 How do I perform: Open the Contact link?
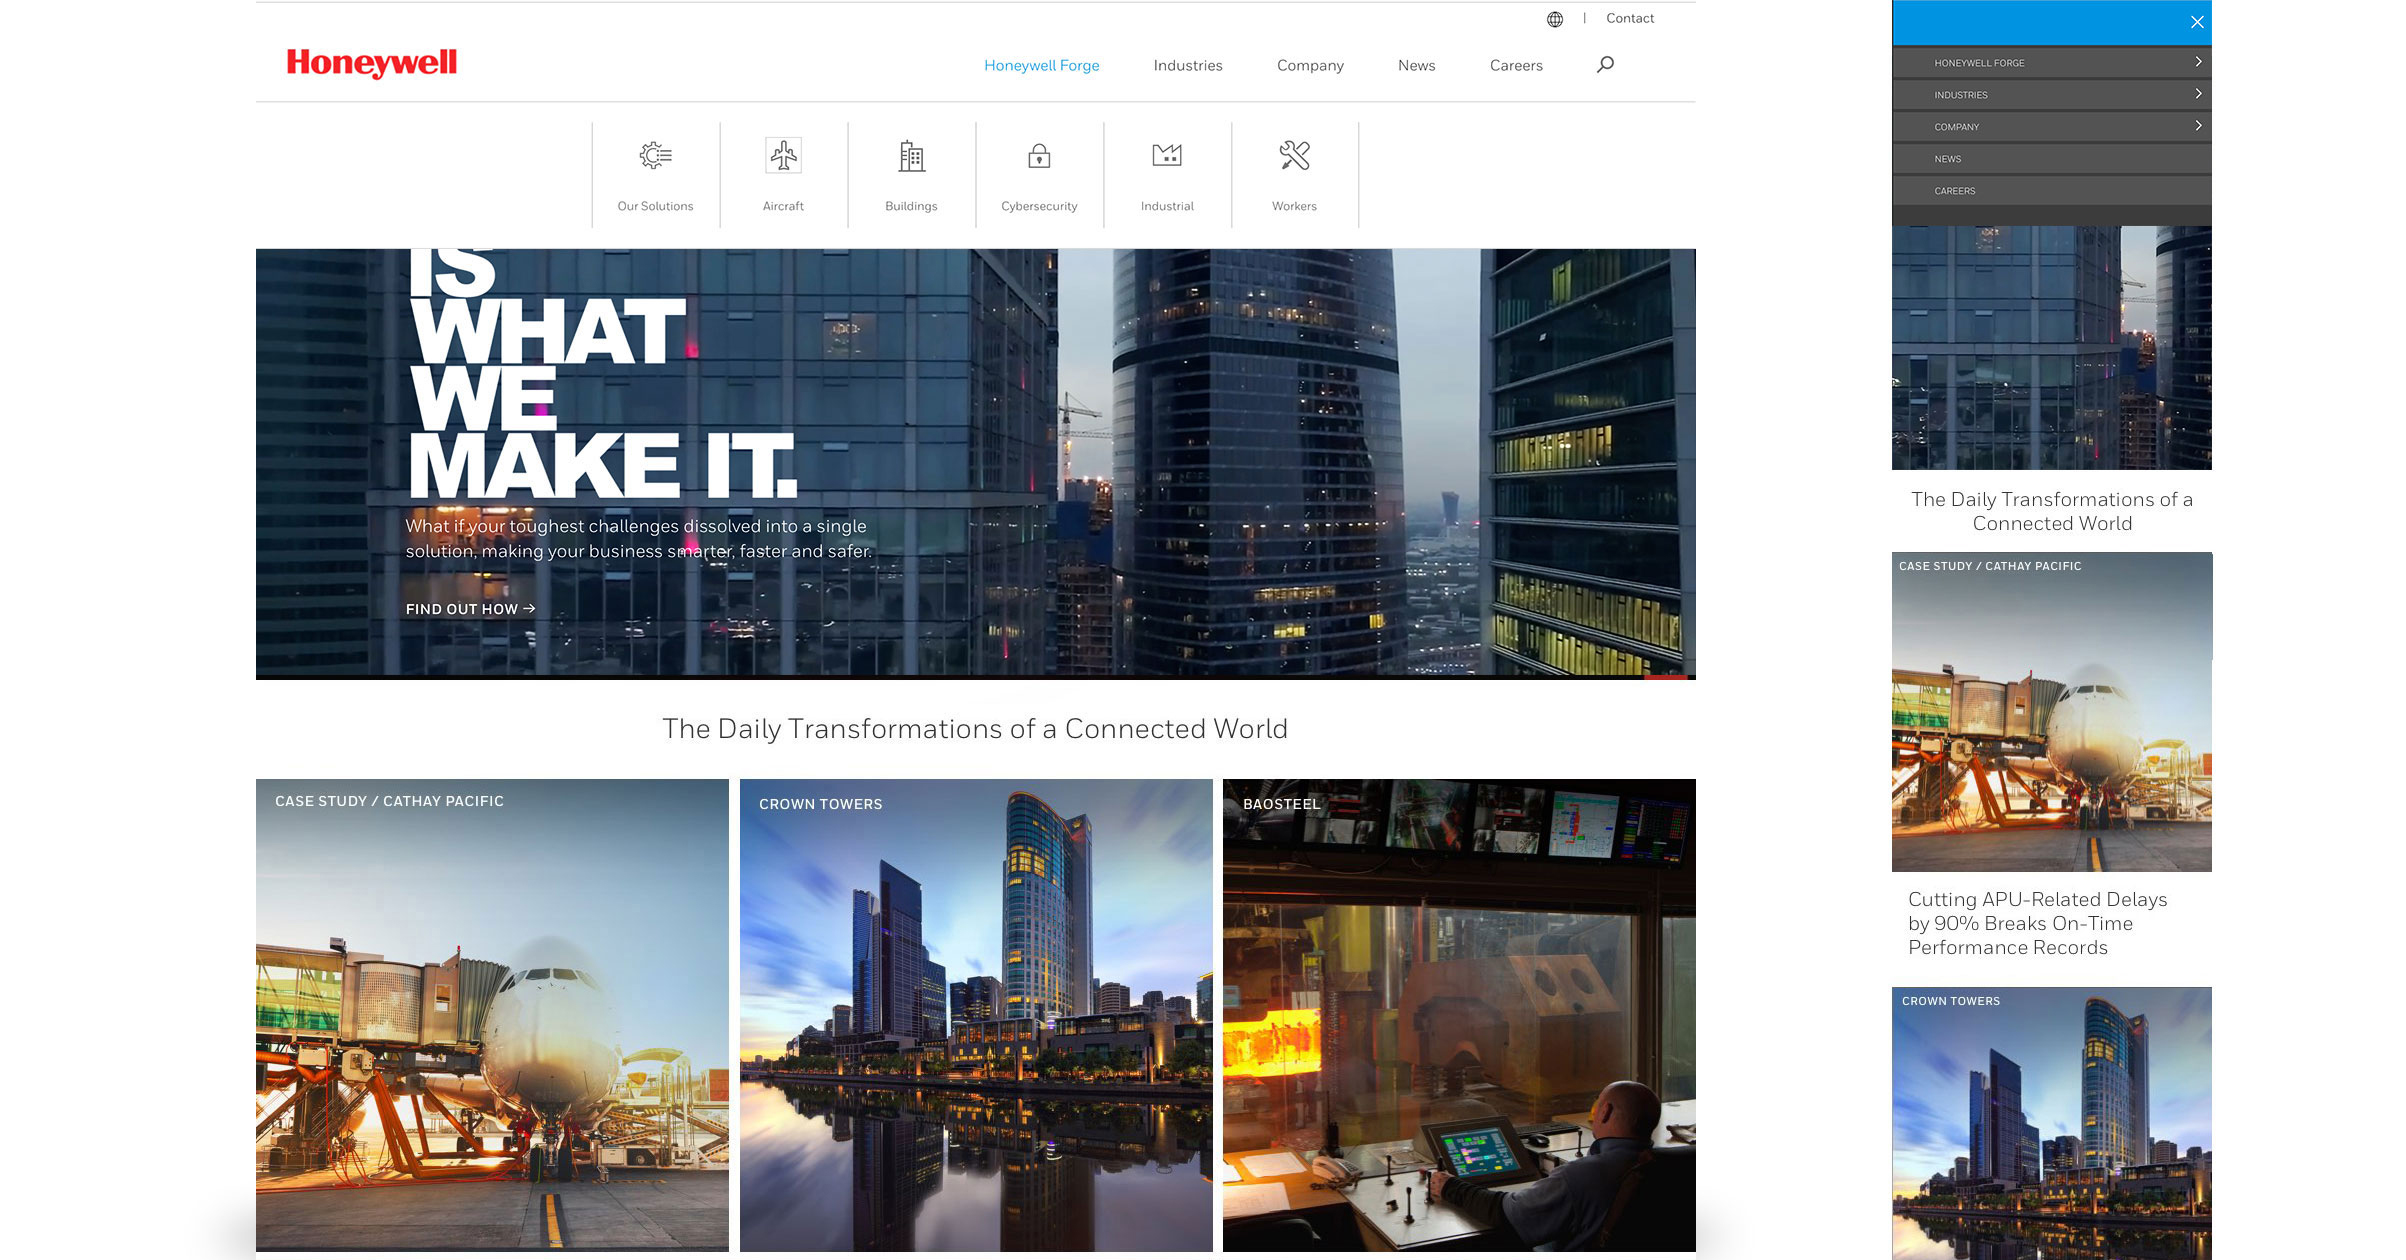pyautogui.click(x=1629, y=19)
